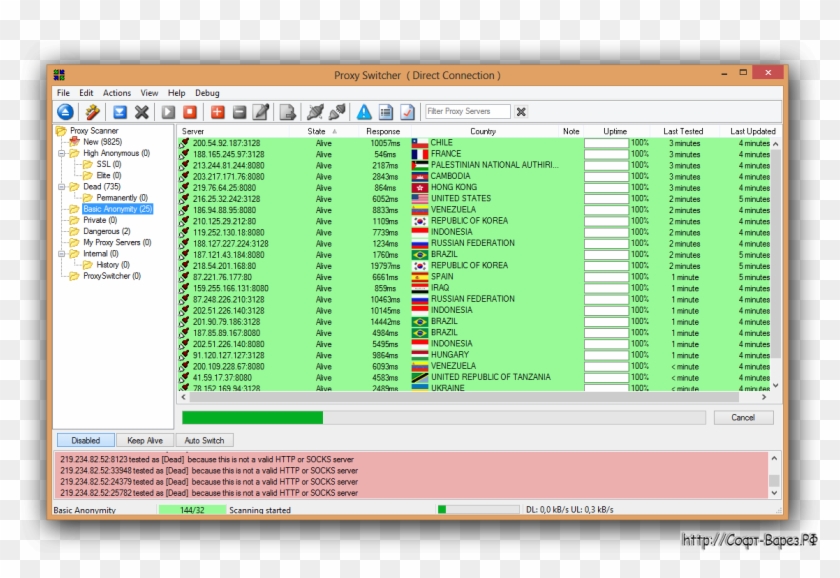Select the Private (0) folder

[x=100, y=220]
